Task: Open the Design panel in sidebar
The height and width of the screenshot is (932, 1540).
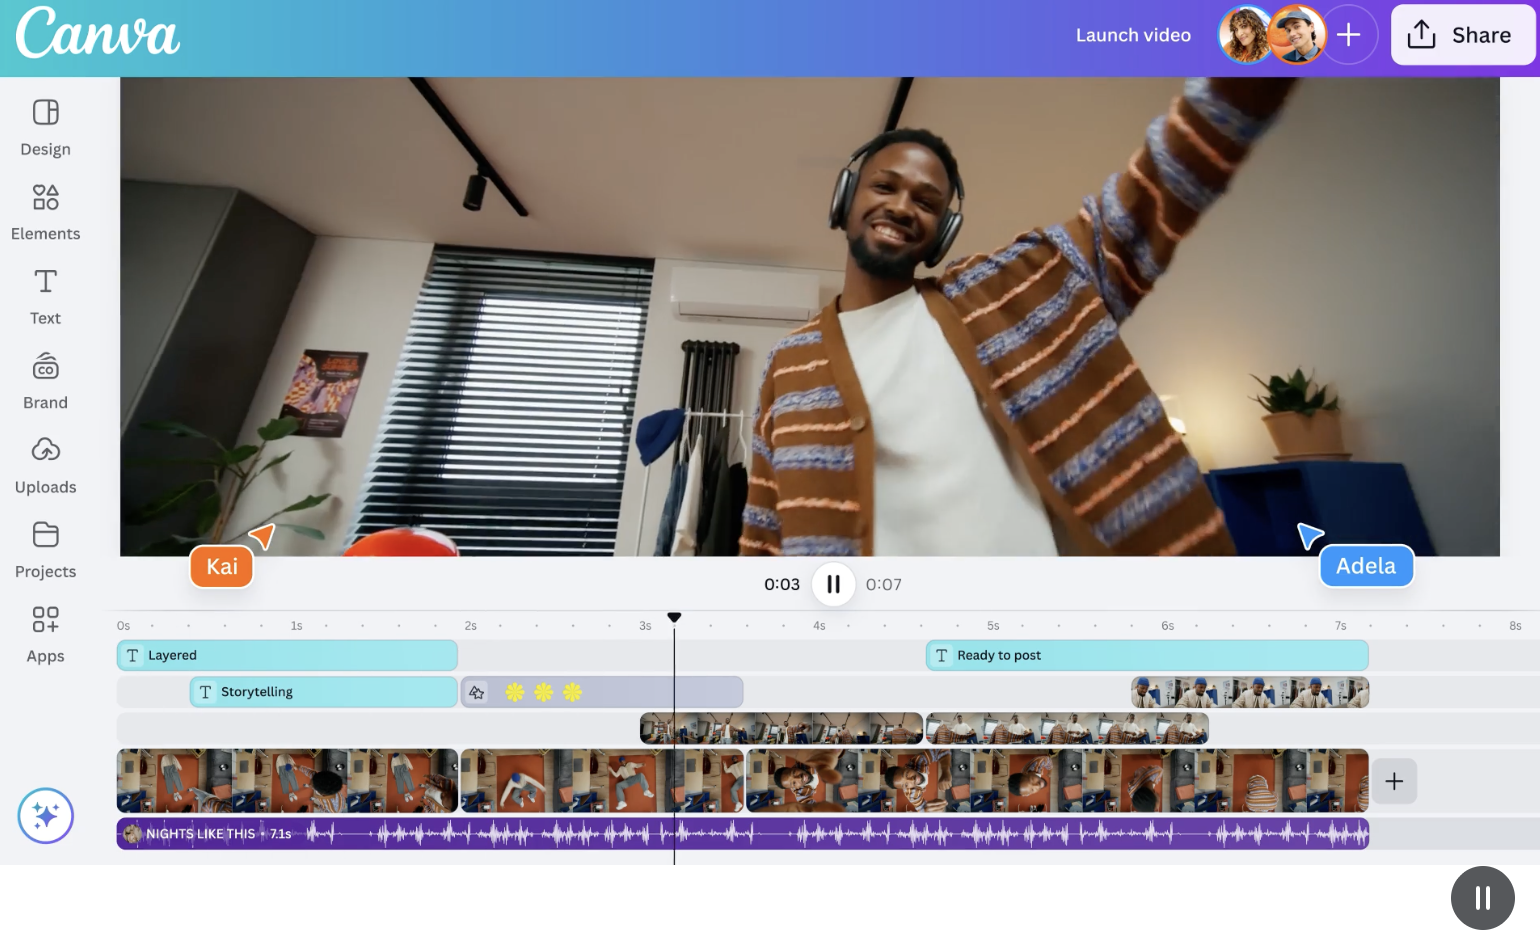Action: point(45,128)
